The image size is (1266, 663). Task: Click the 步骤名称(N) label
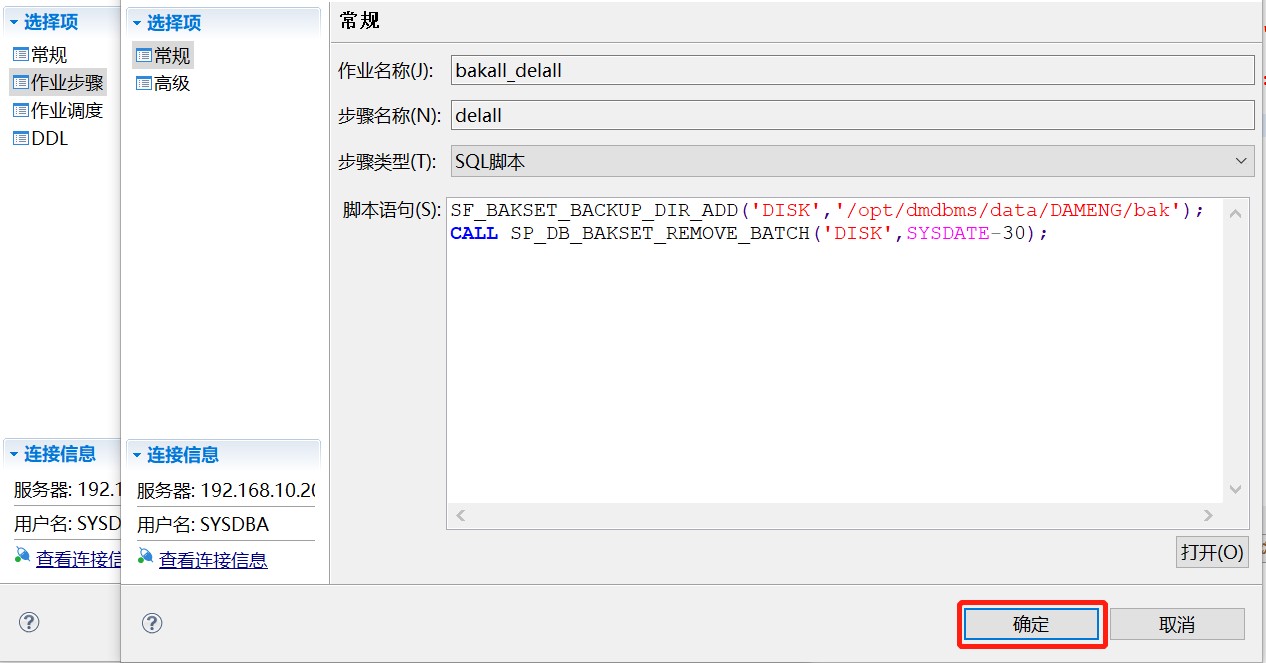(x=389, y=116)
